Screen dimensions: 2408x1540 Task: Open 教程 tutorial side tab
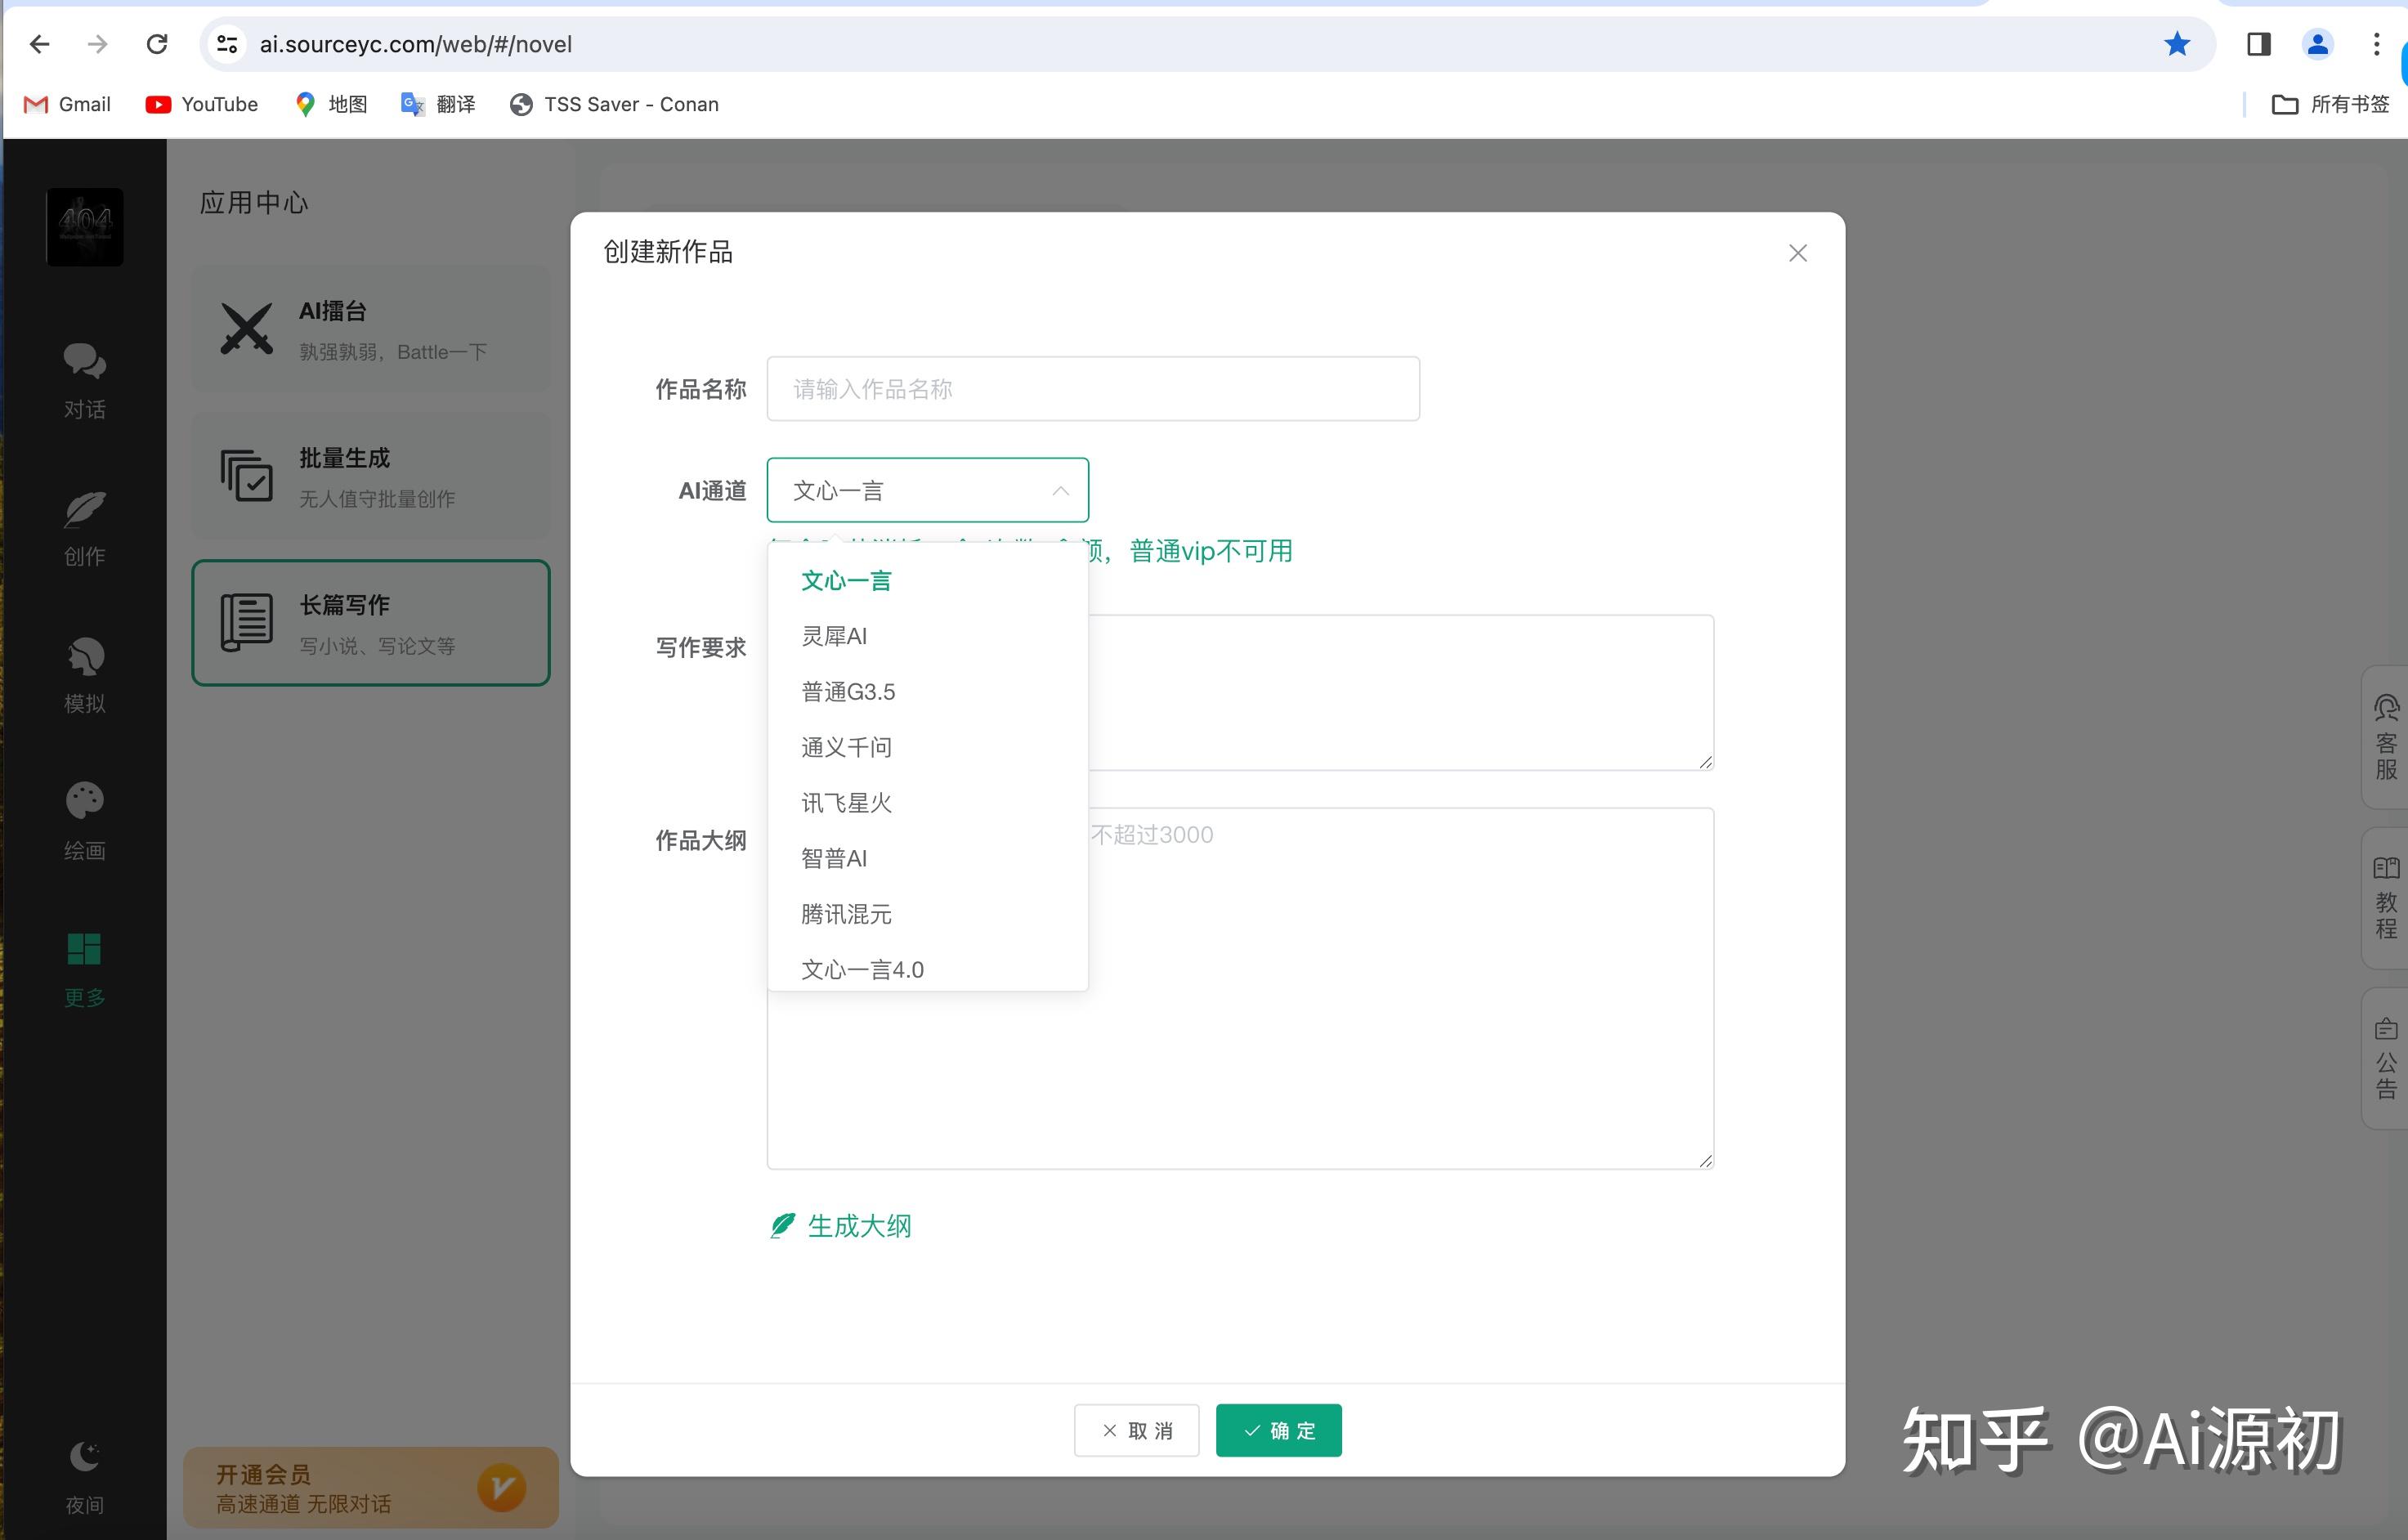tap(2386, 898)
